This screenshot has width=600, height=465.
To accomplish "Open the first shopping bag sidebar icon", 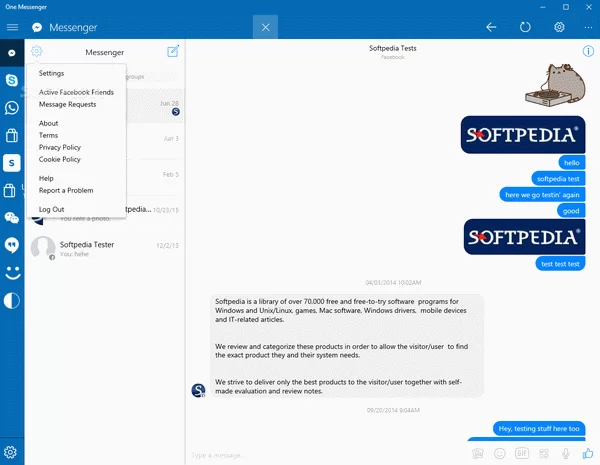I will coord(12,135).
